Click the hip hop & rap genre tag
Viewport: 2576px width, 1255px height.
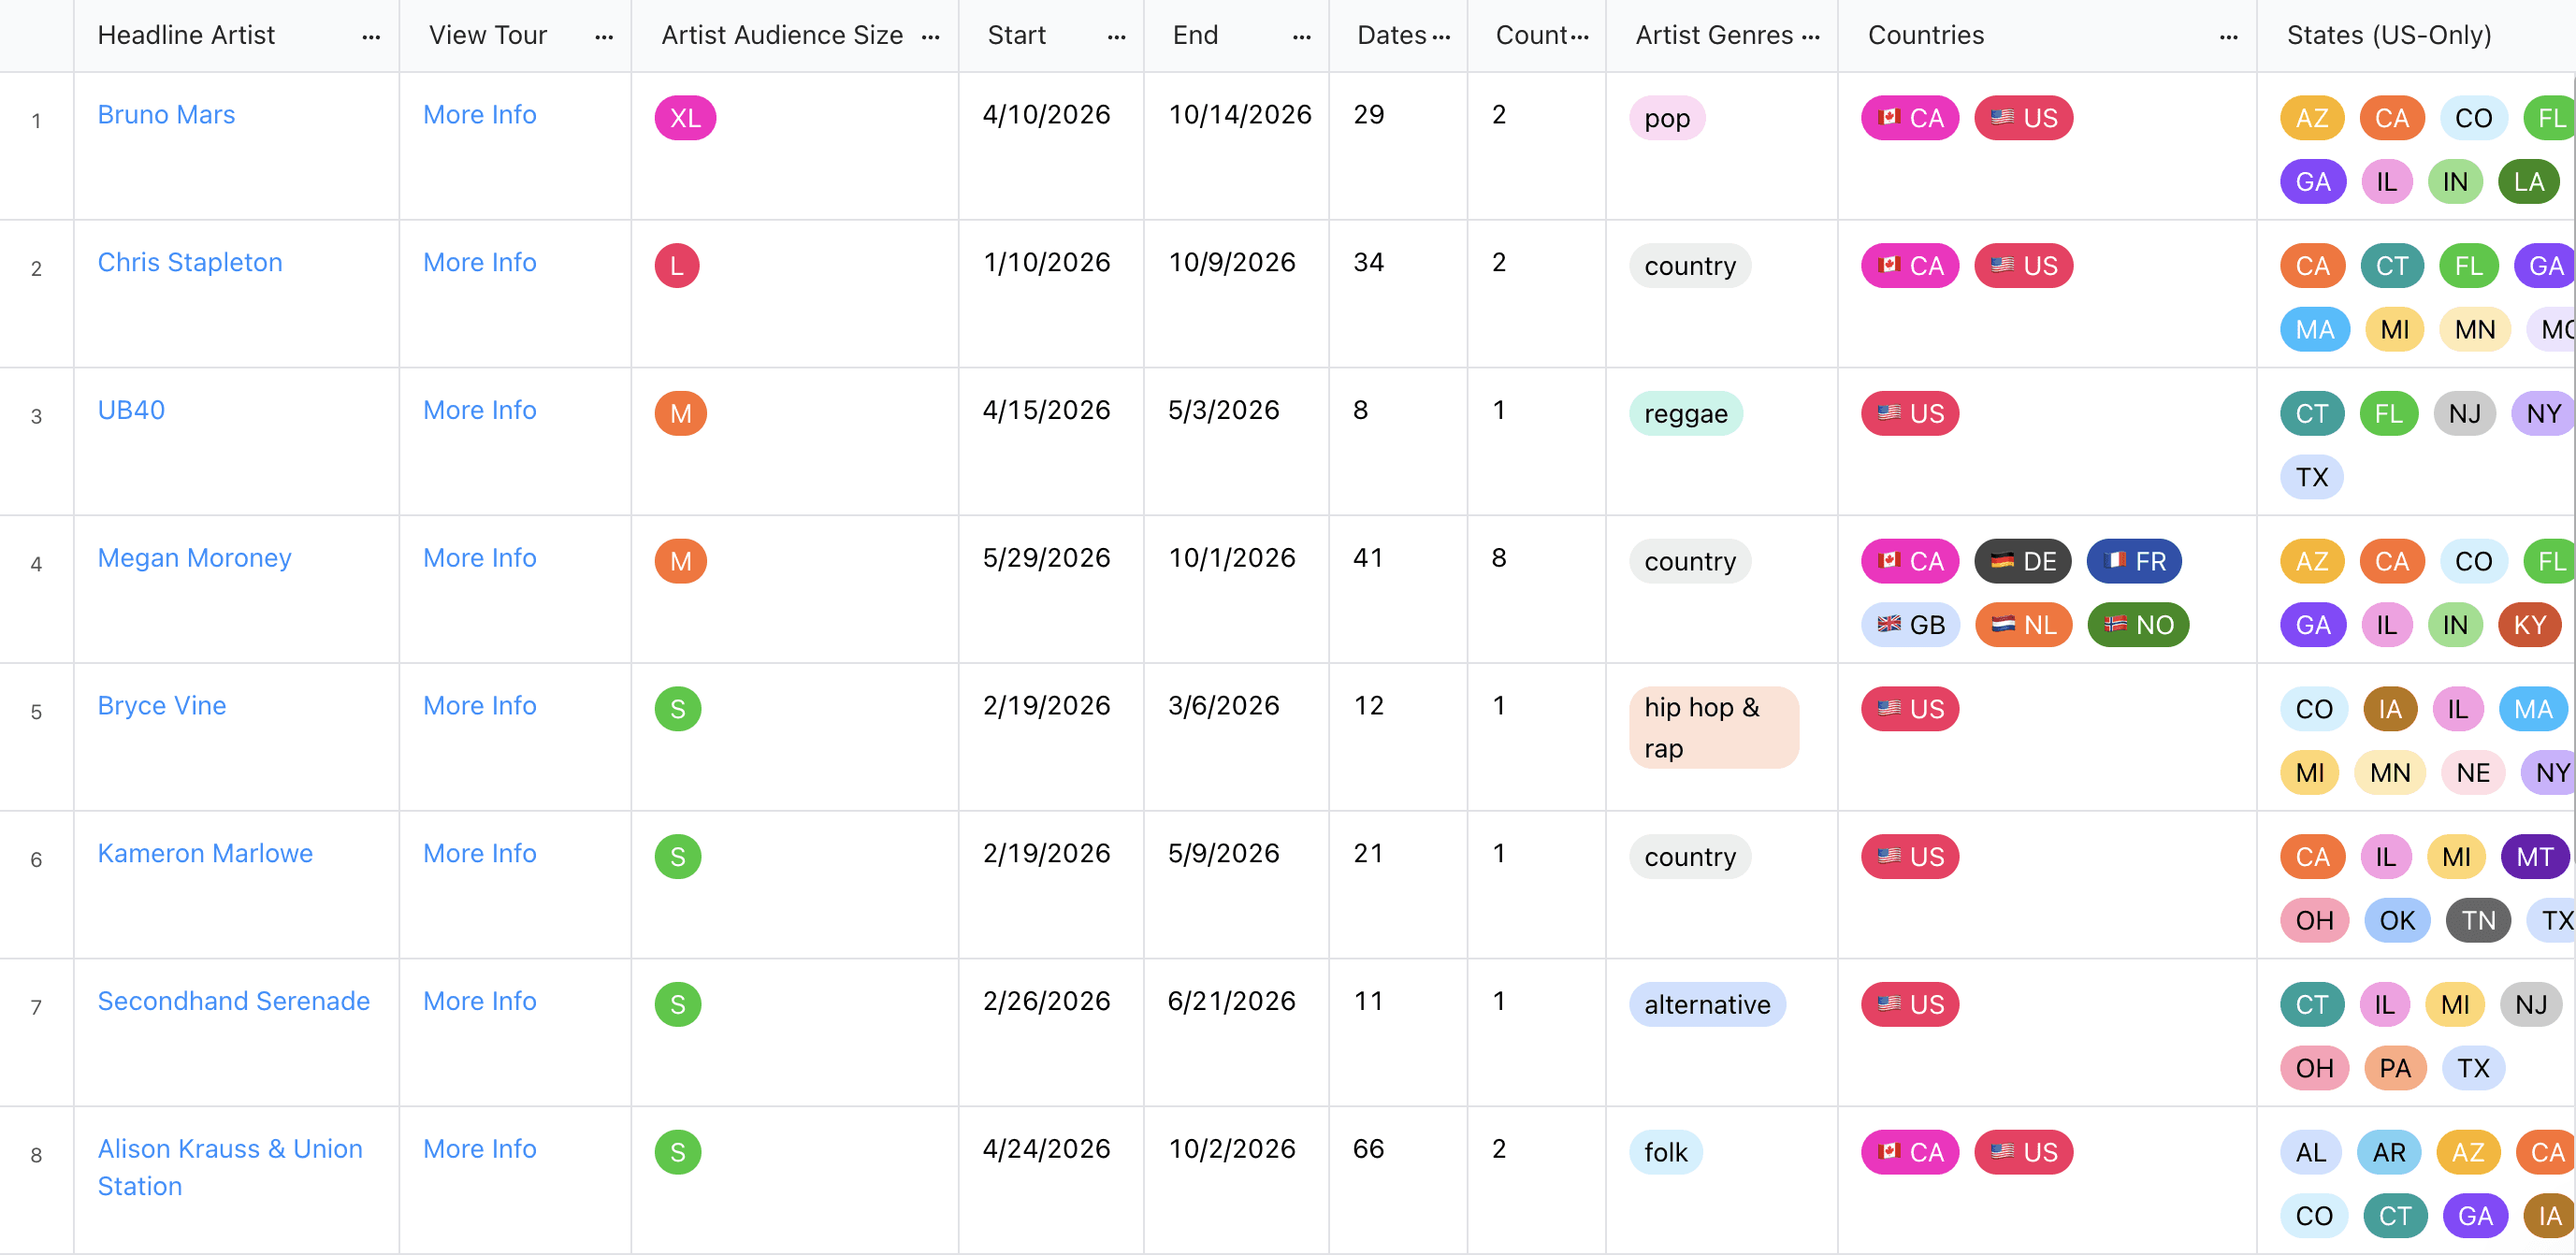(1712, 727)
